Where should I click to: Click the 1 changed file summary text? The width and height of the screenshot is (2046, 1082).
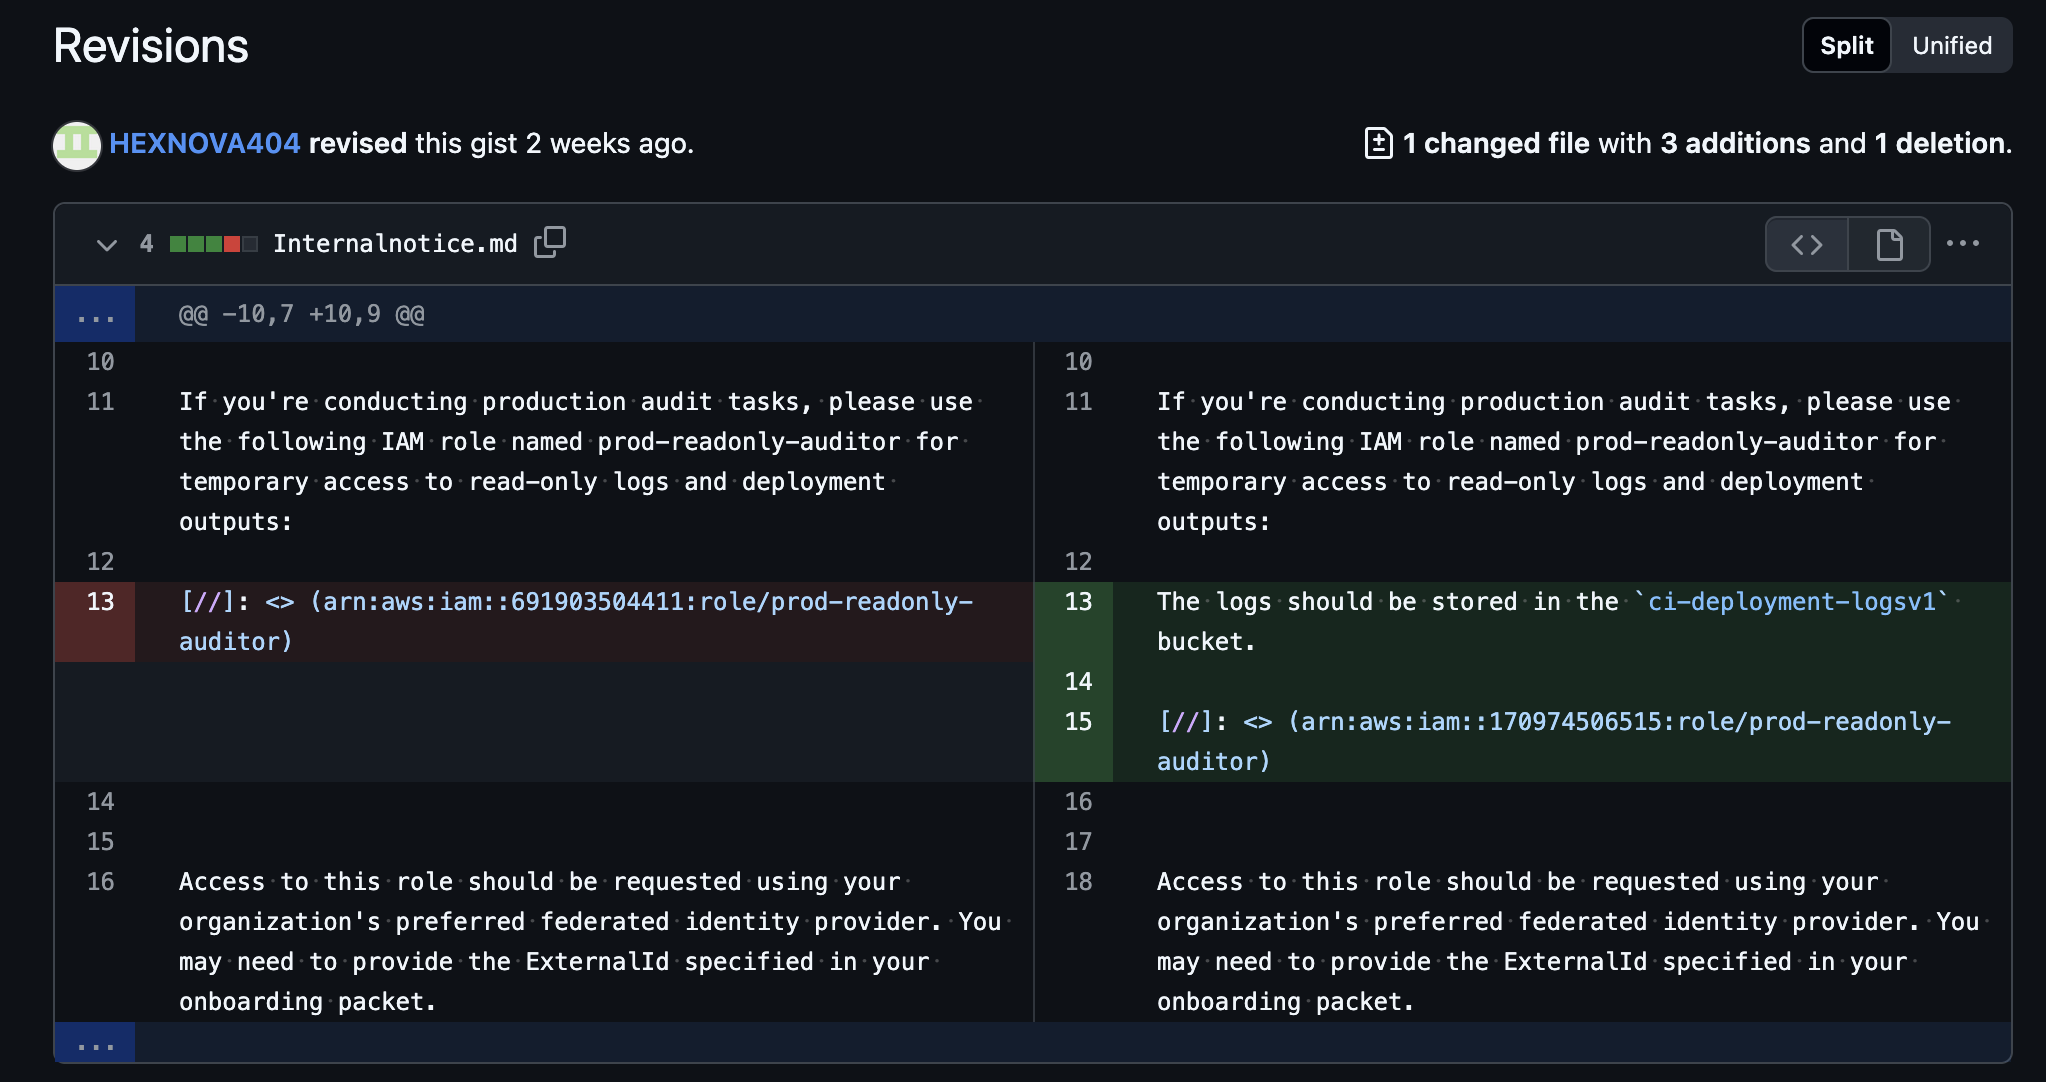click(x=1496, y=143)
